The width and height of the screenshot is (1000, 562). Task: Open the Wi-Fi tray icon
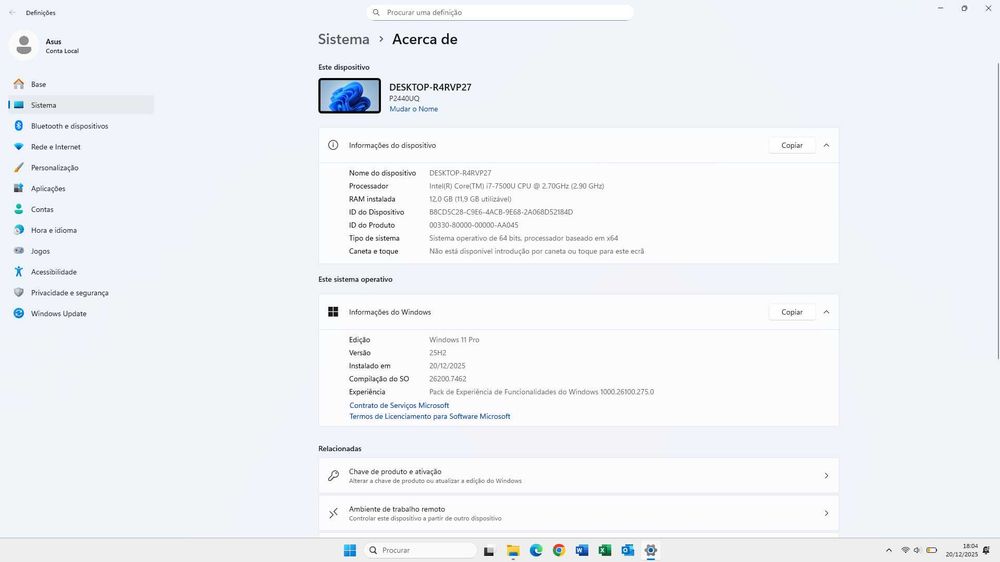[x=905, y=550]
